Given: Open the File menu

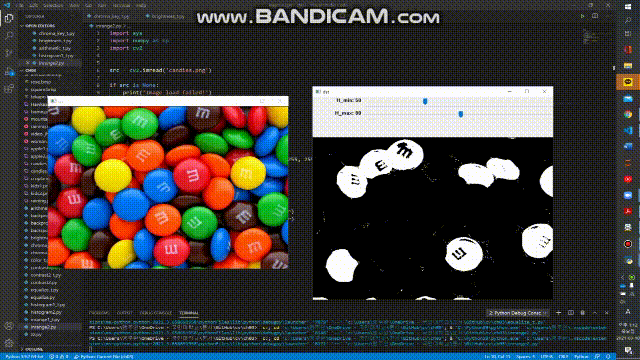Looking at the screenshot, I should click(20, 6).
